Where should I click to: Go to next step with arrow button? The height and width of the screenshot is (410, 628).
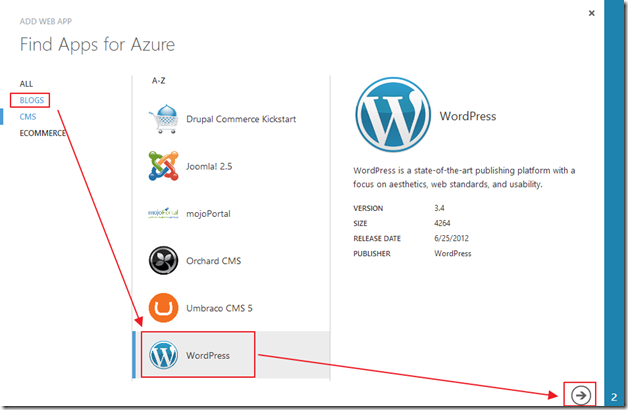click(580, 396)
